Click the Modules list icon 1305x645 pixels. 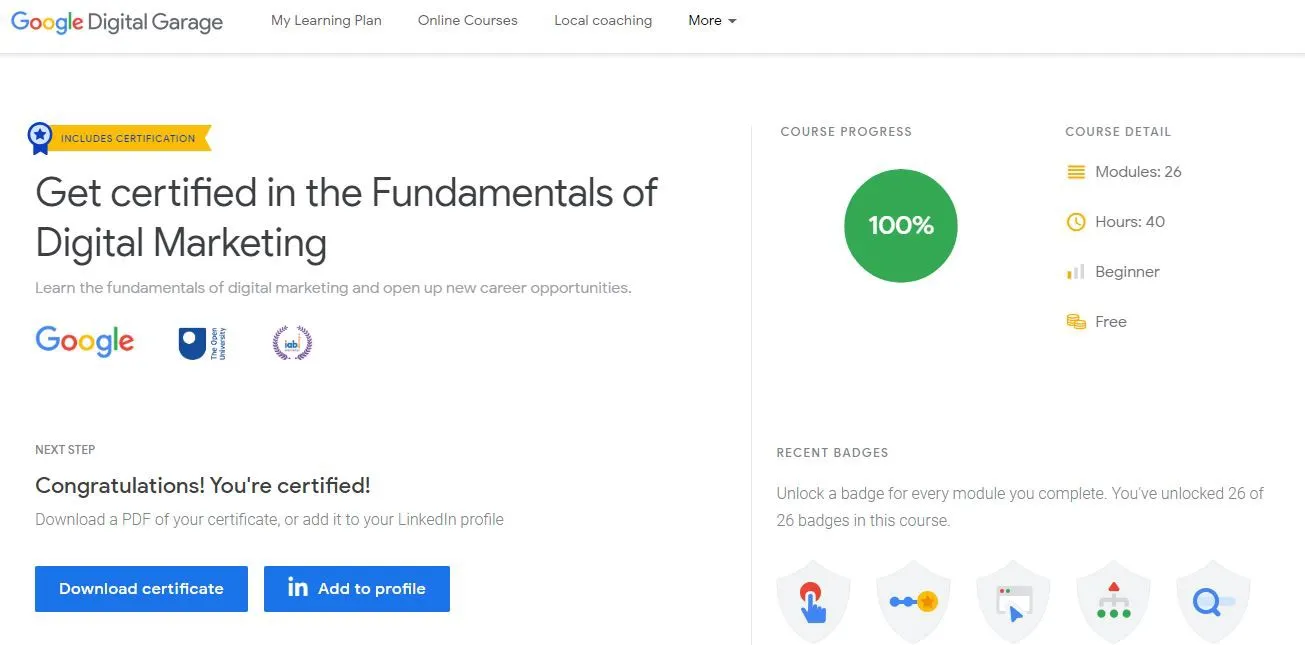[x=1076, y=172]
